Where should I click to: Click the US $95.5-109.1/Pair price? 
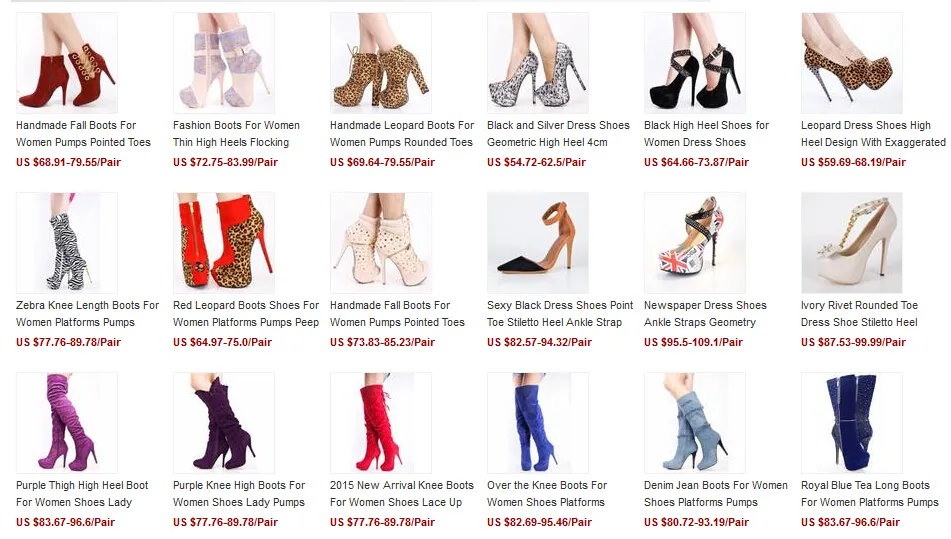pyautogui.click(x=693, y=342)
